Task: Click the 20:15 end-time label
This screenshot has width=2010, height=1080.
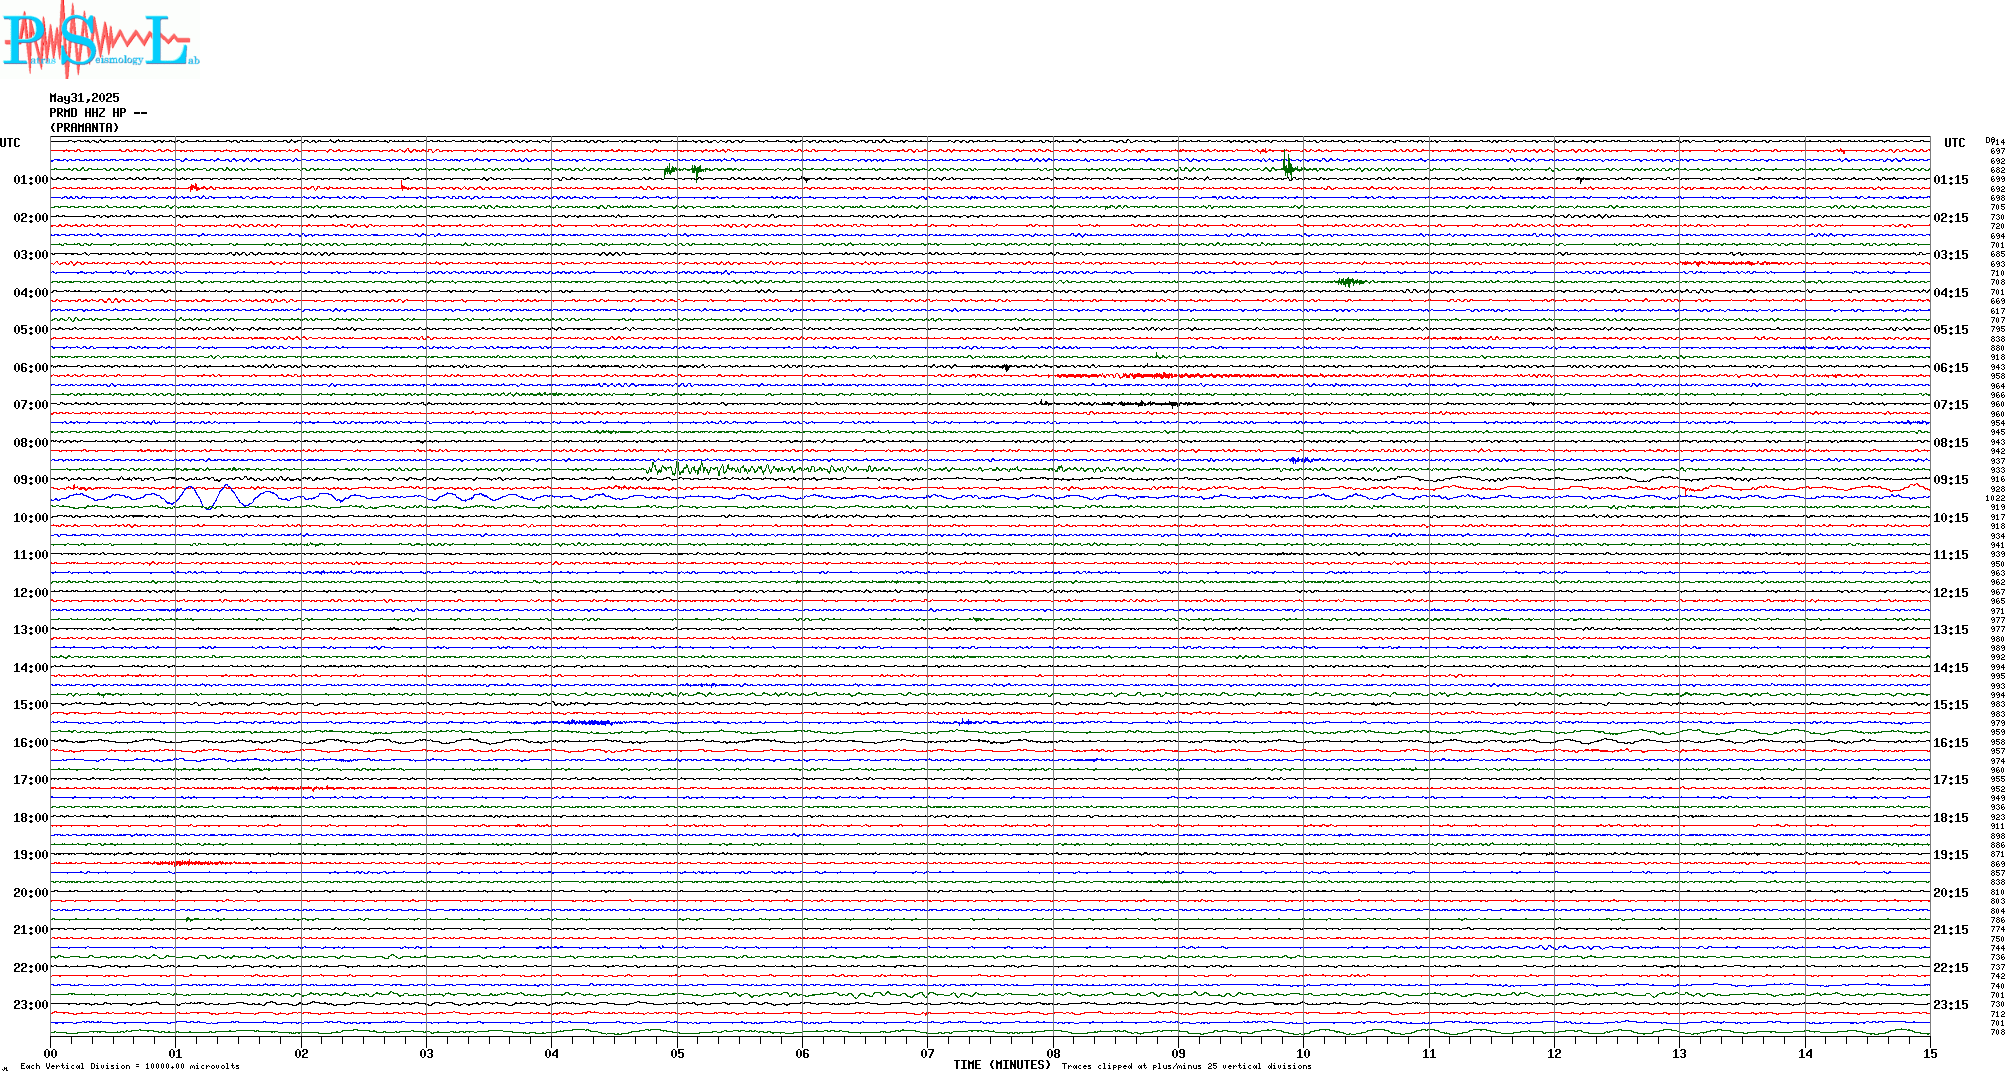Action: pos(1951,893)
